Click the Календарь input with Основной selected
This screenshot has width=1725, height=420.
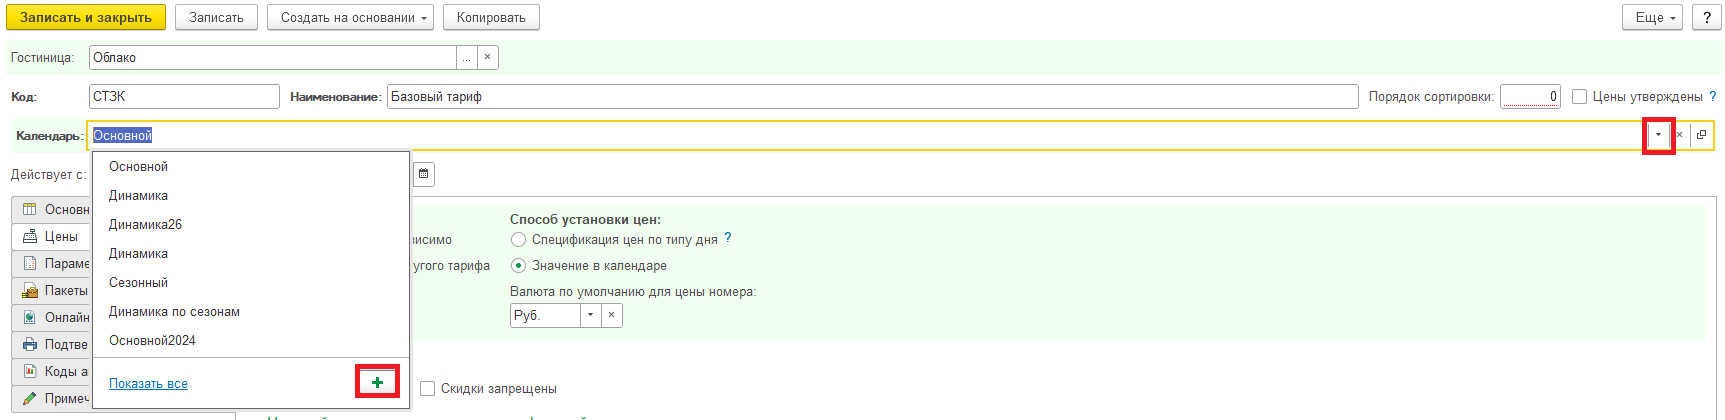click(x=867, y=135)
